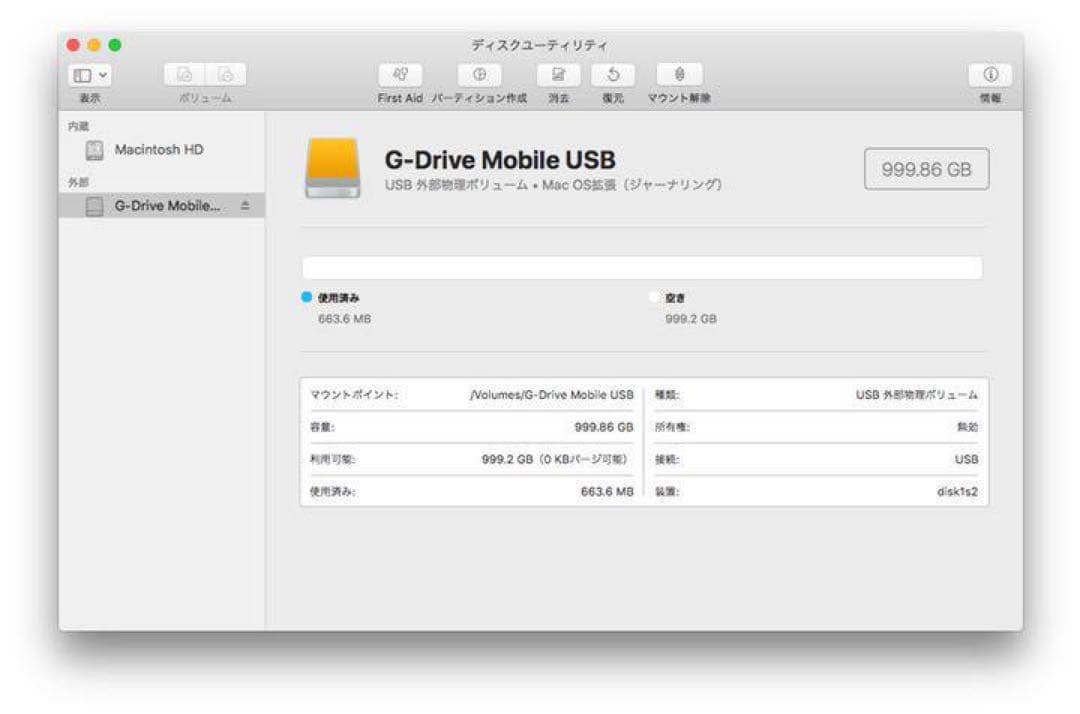This screenshot has width=1080, height=714.
Task: Open the パーティション作成 partition tool
Action: tap(479, 74)
